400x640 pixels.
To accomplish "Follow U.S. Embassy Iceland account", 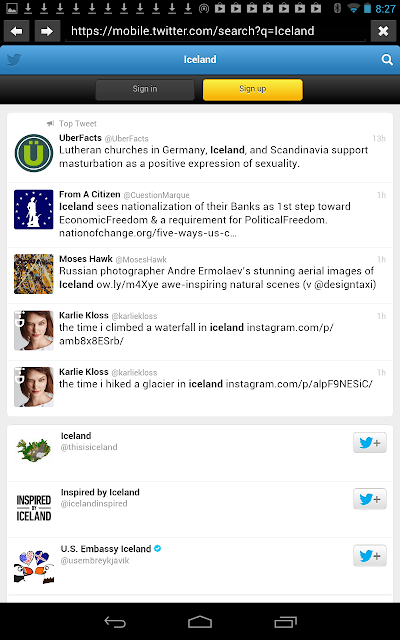I will [x=370, y=556].
